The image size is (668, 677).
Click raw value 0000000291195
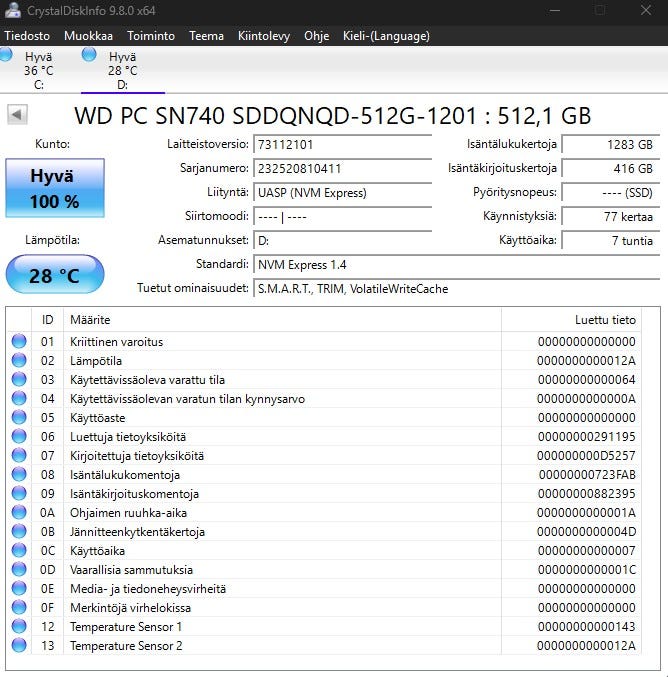586,437
